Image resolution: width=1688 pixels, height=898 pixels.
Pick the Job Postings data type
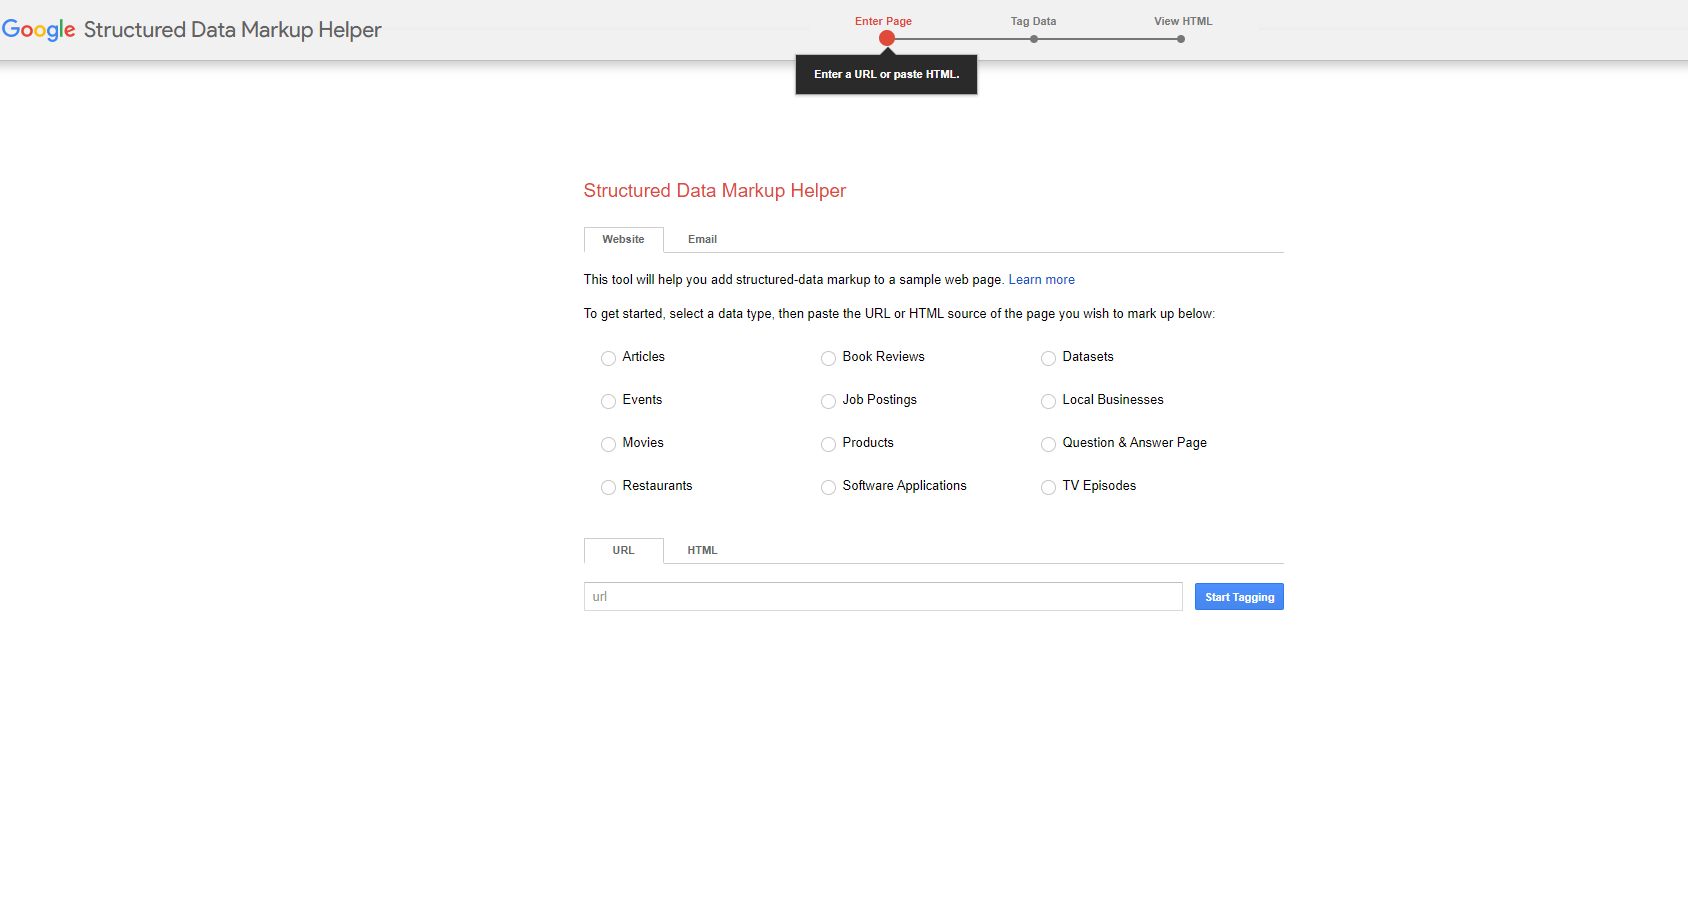tap(828, 401)
